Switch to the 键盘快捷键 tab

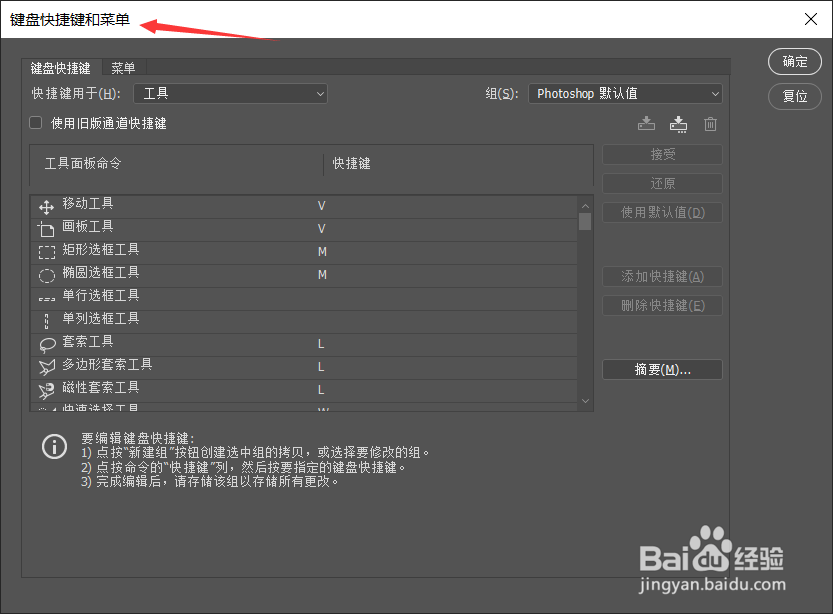[x=61, y=68]
